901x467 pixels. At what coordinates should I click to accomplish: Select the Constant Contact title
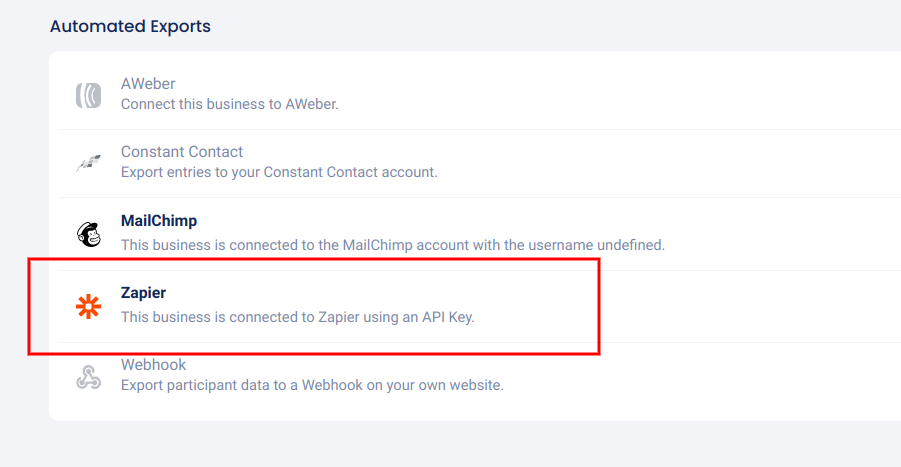(182, 152)
